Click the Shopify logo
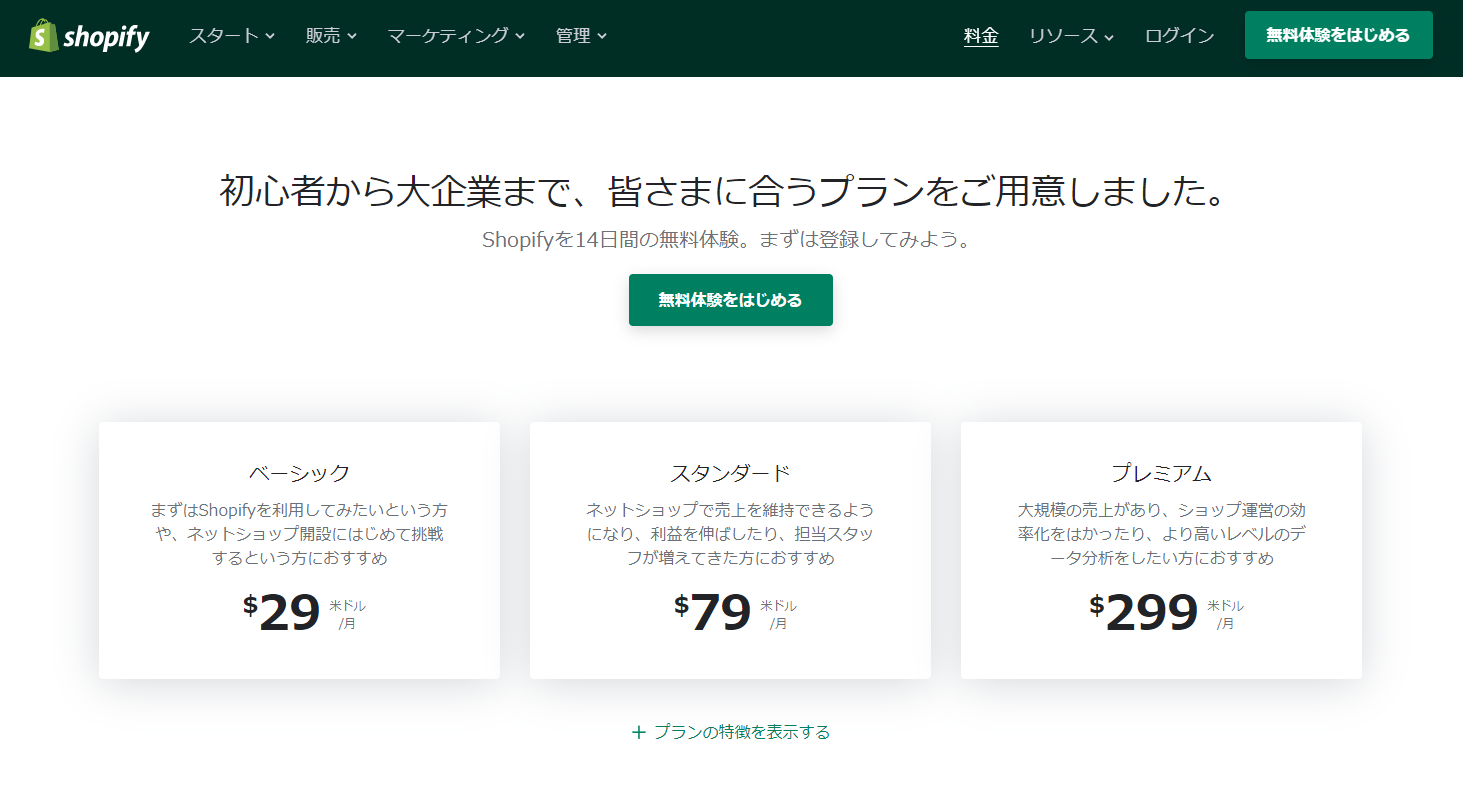The image size is (1463, 800). coord(88,36)
